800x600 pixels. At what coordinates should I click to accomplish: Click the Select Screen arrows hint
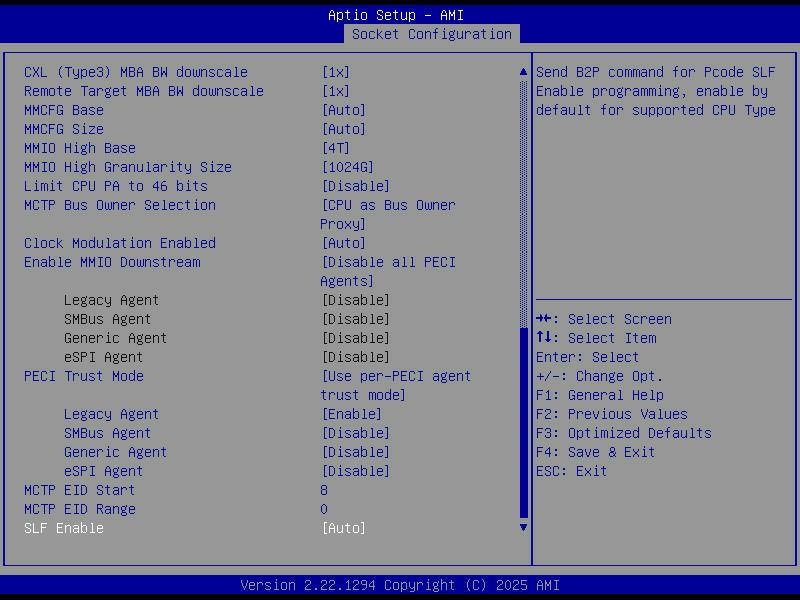[604, 319]
